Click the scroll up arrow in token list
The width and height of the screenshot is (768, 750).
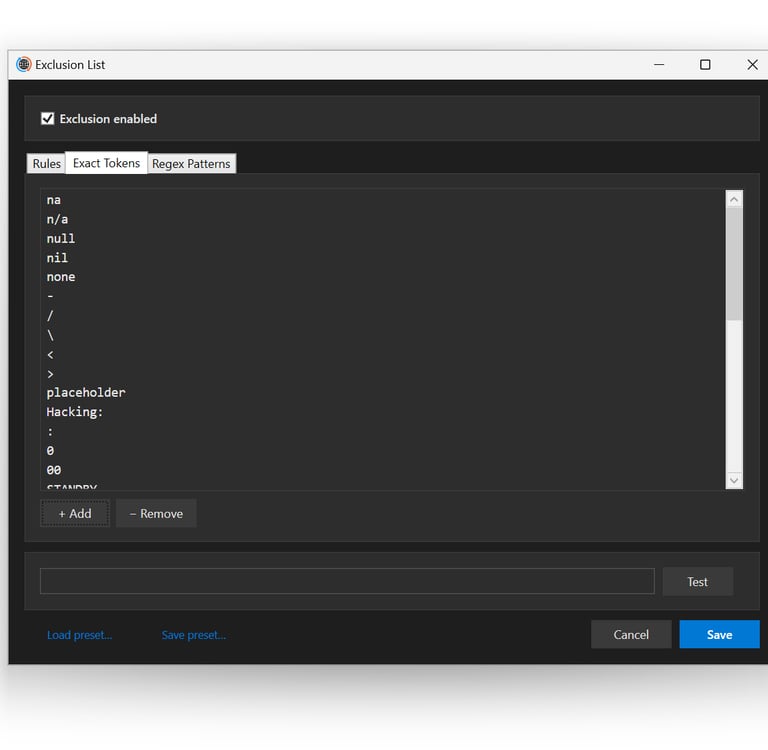click(734, 199)
